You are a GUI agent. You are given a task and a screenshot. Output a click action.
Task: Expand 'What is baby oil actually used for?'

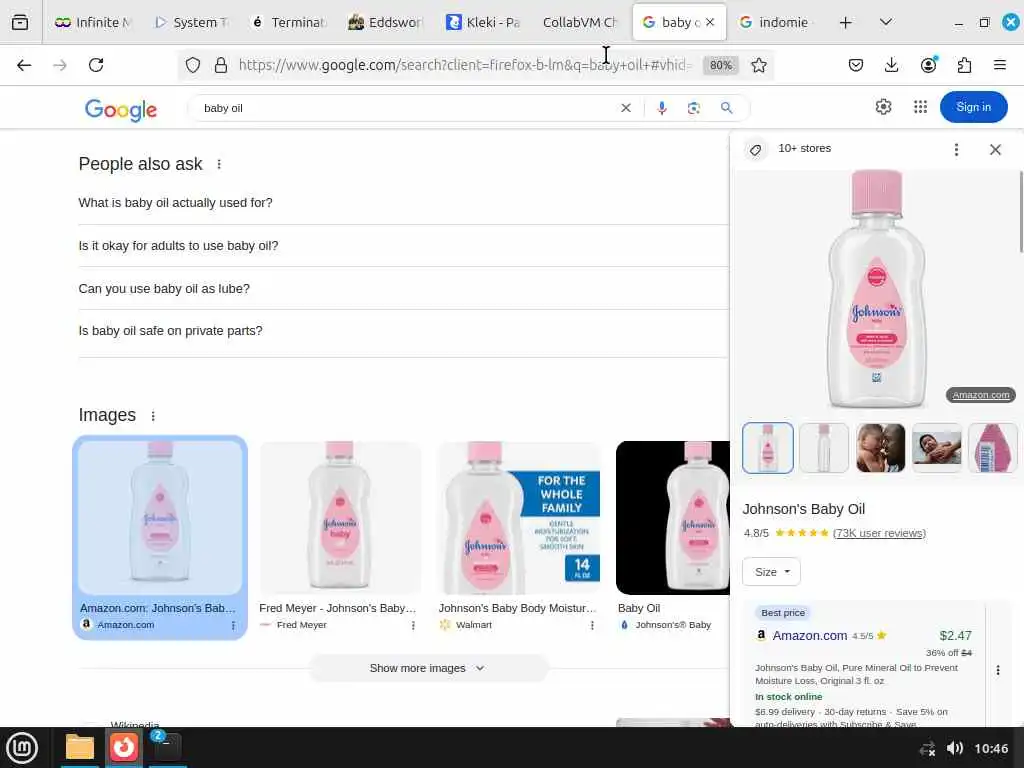(x=403, y=203)
